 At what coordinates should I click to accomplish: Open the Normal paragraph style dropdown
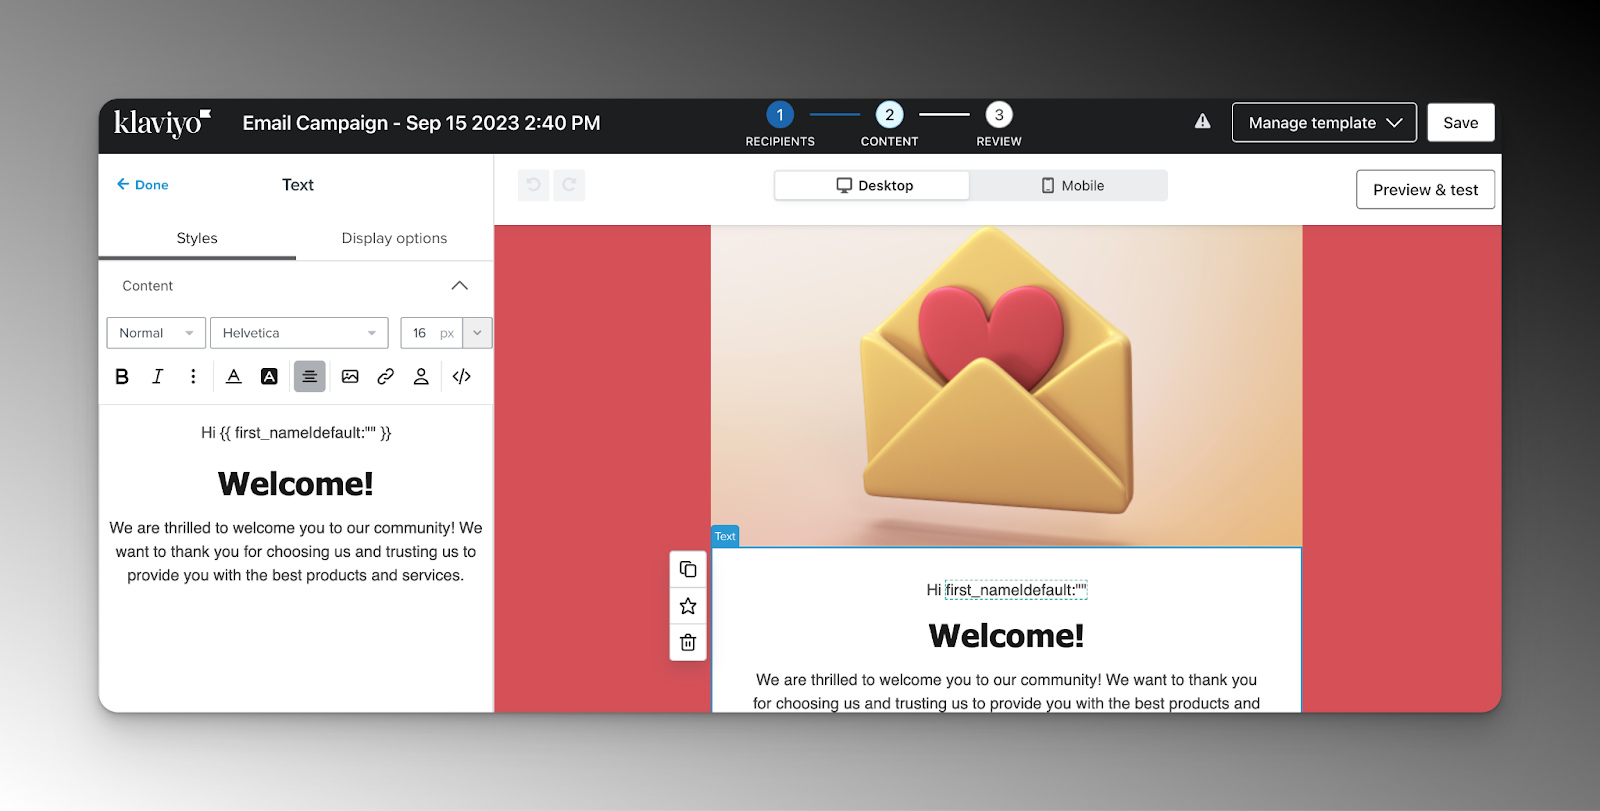point(156,333)
